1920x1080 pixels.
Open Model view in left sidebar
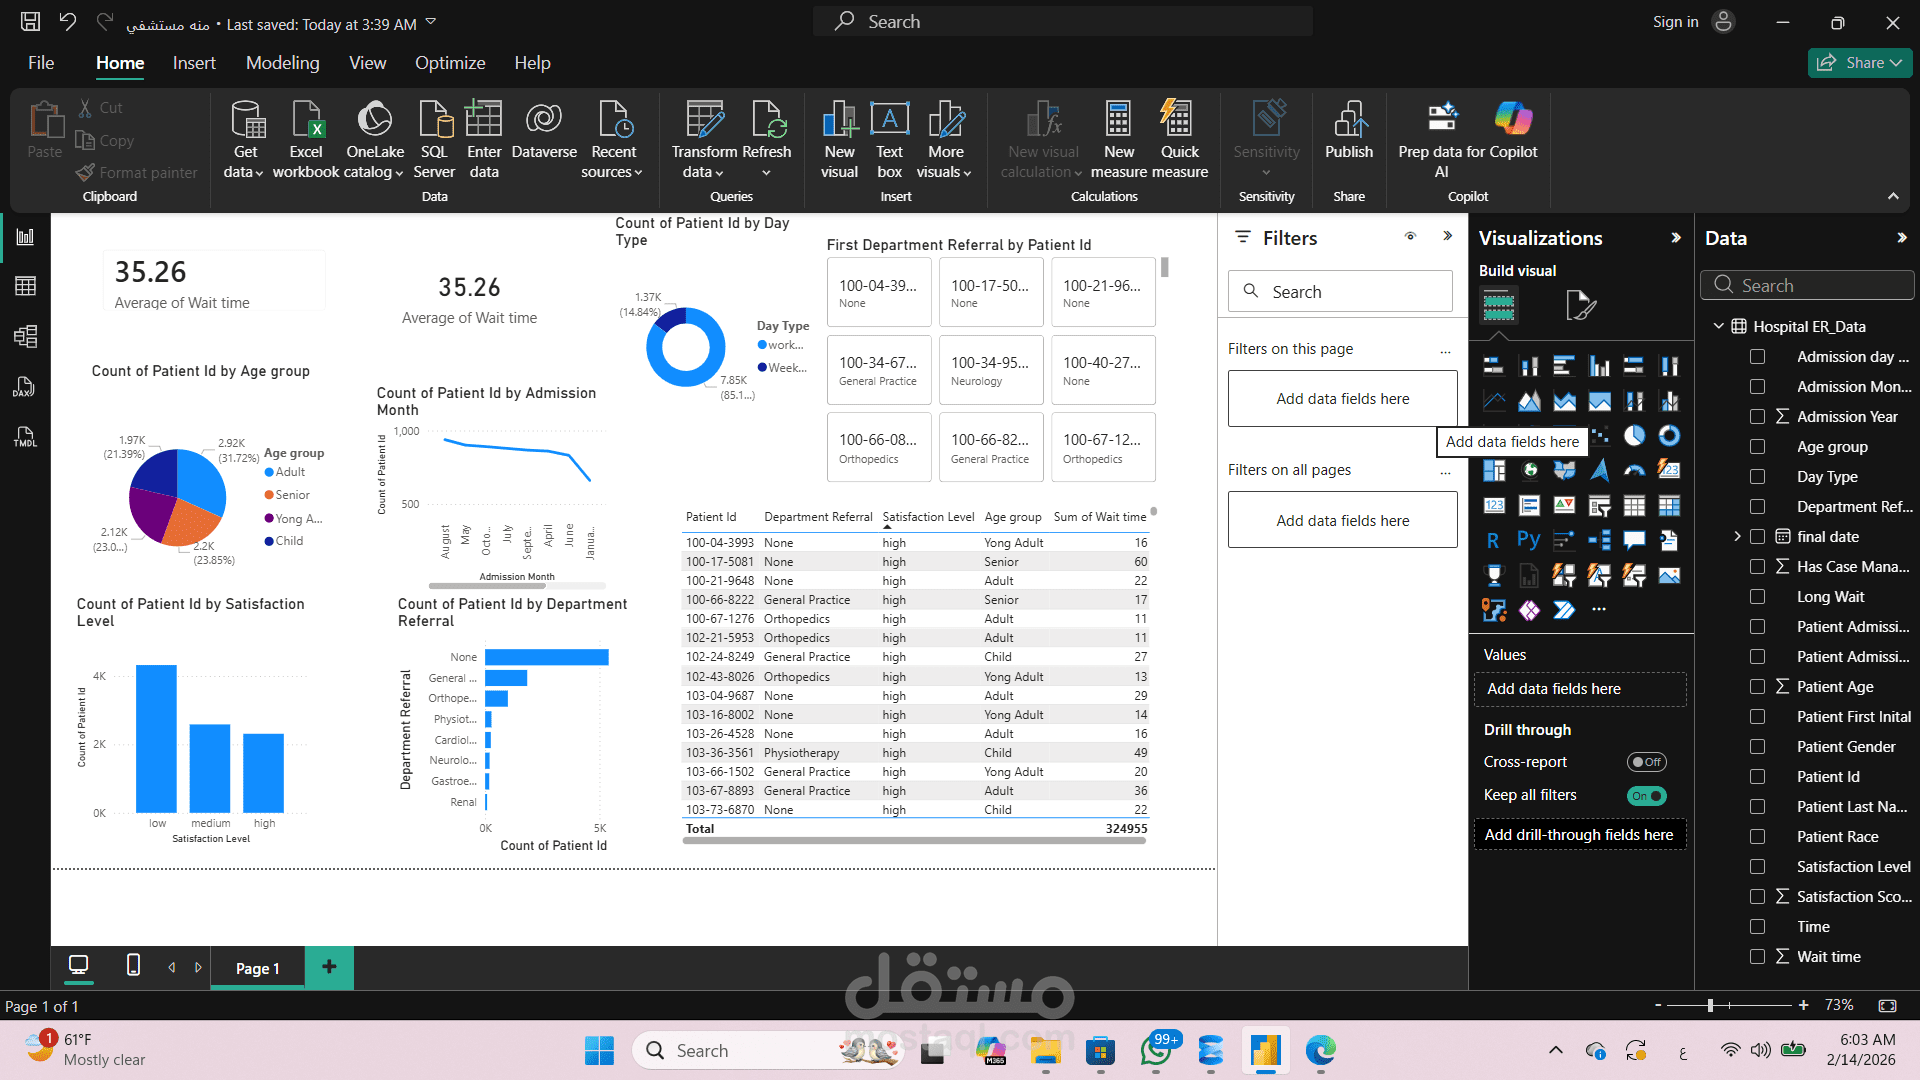pos(25,336)
